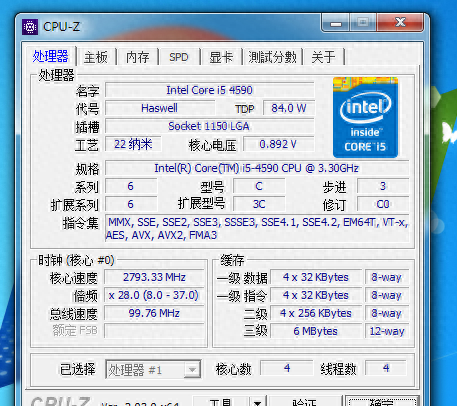This screenshot has width=457, height=406.
Task: Click the instruction set list field
Action: click(x=257, y=228)
